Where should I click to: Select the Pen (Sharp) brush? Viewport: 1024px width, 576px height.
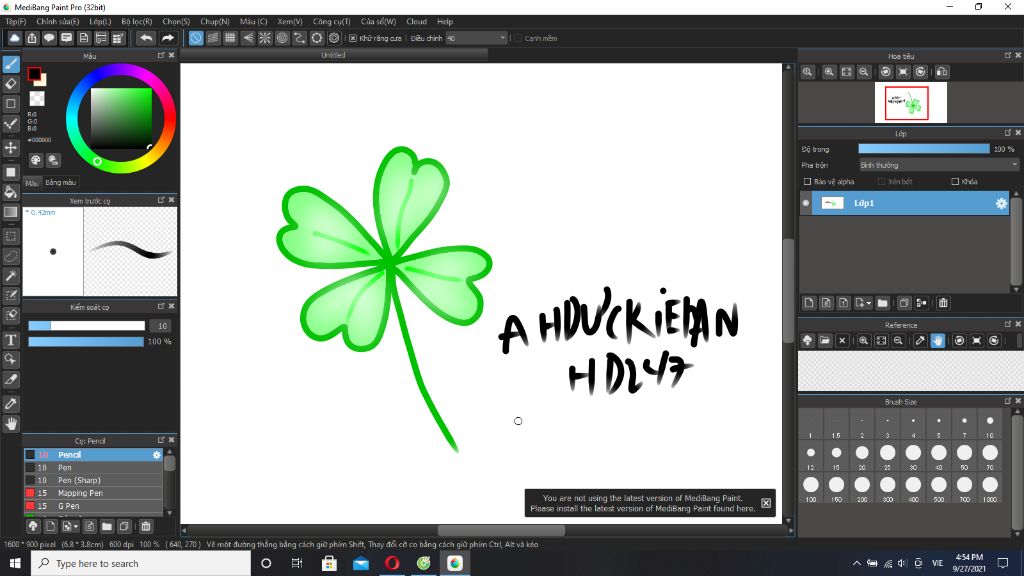(93, 480)
